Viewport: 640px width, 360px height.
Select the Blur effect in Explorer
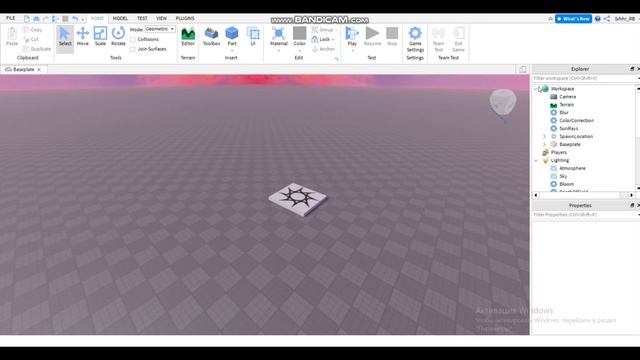tap(564, 112)
